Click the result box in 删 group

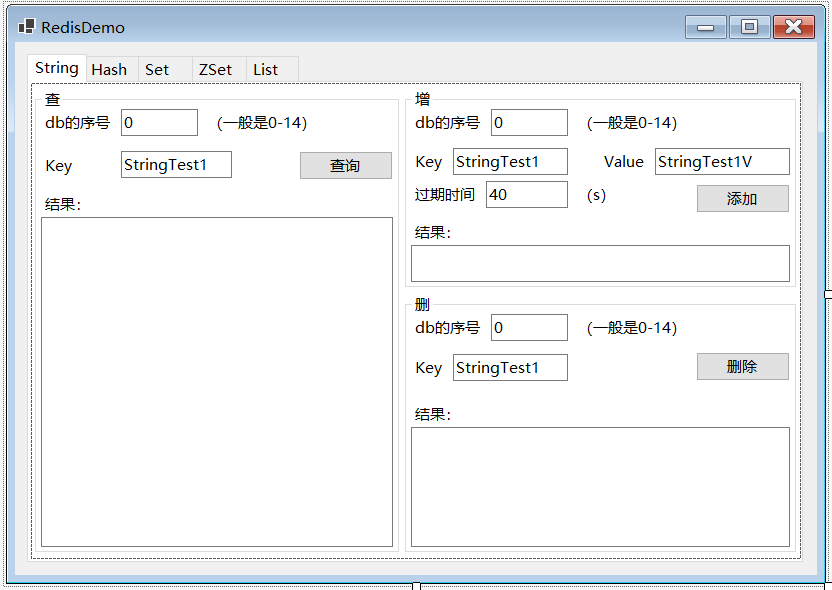[x=600, y=487]
